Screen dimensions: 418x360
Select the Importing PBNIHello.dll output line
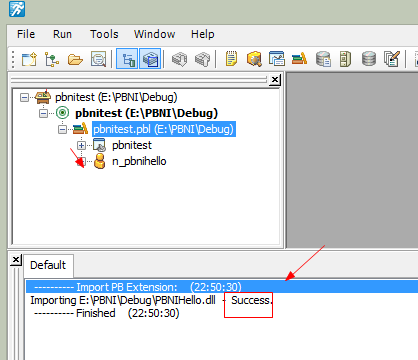point(222,300)
